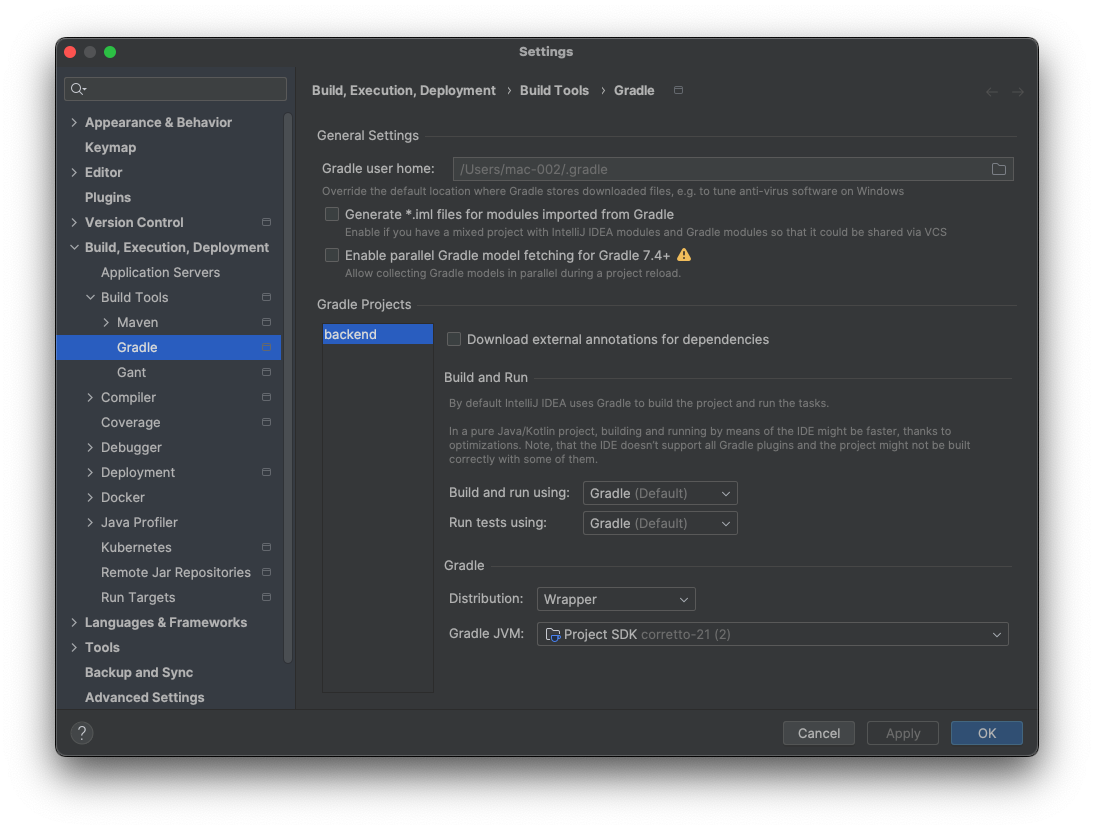Expand Languages & Frameworks section
This screenshot has width=1094, height=830.
coord(74,623)
